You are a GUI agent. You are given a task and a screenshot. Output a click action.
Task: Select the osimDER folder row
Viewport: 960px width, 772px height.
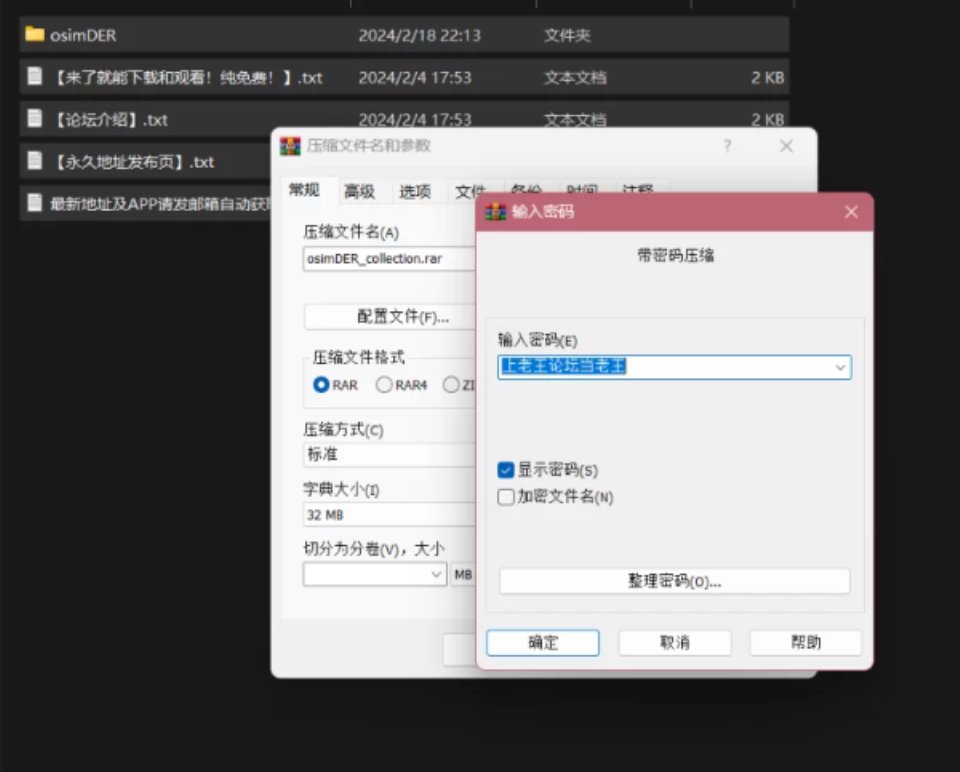(x=404, y=35)
